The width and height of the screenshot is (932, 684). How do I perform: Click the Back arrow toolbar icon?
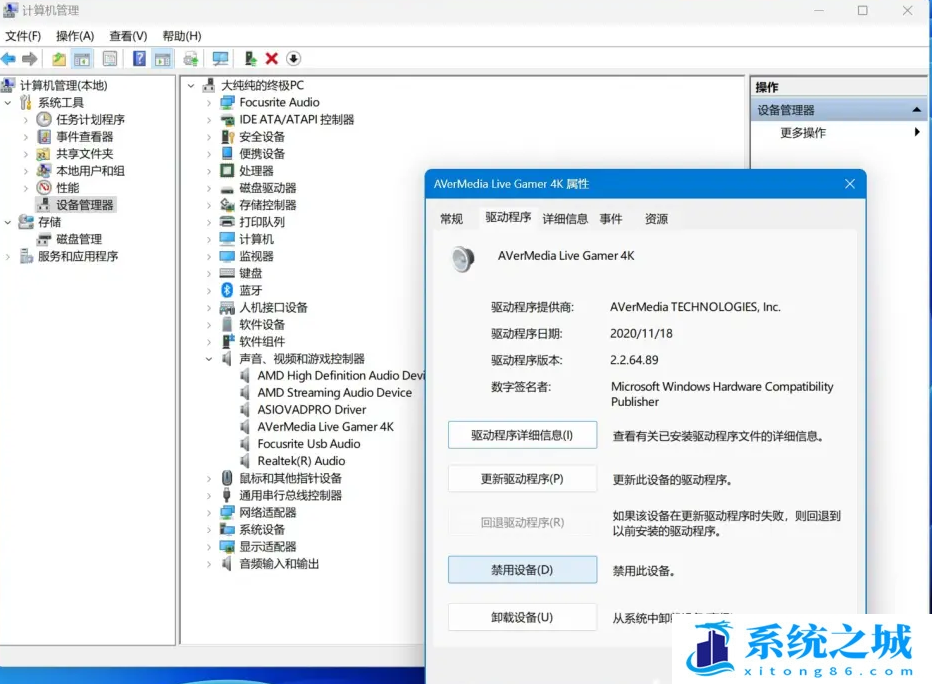8,59
